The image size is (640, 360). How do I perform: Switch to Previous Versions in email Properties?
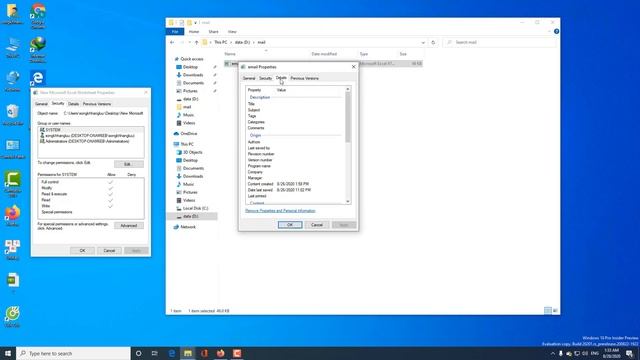pos(304,78)
